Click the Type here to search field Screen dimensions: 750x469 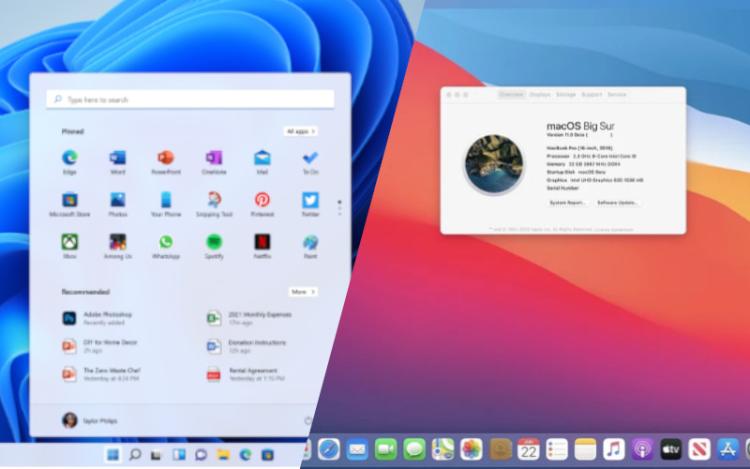[190, 99]
